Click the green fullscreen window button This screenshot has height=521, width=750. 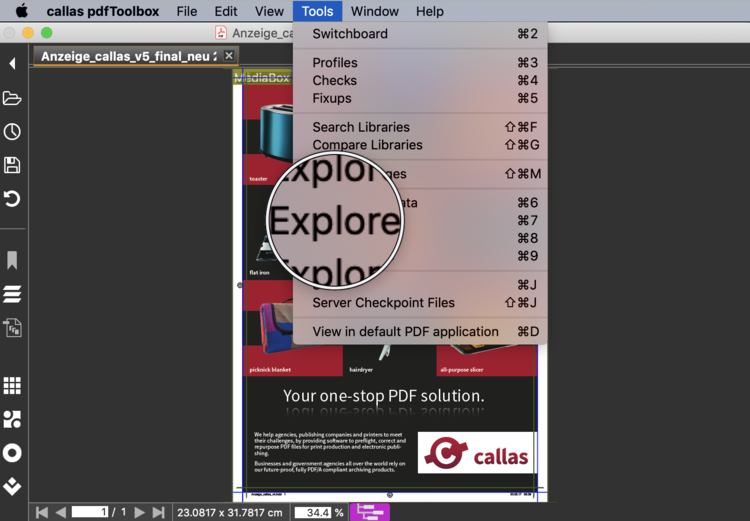point(46,33)
